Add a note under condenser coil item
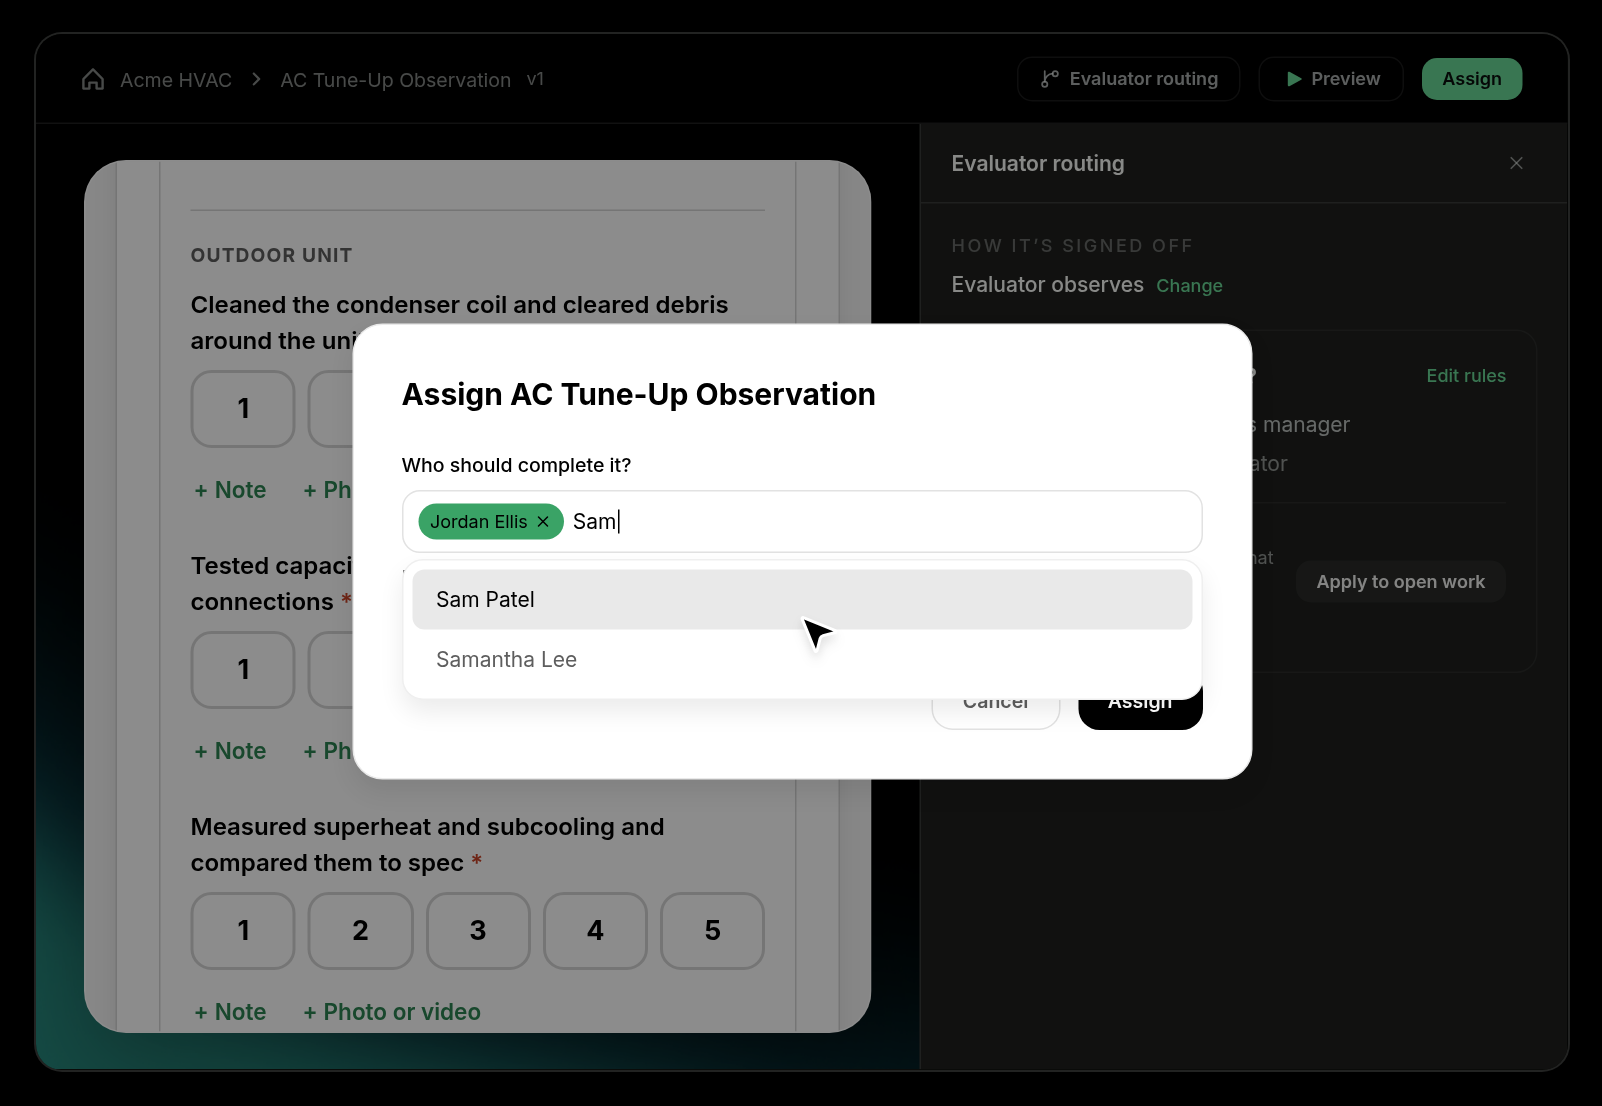The height and width of the screenshot is (1106, 1602). [230, 490]
